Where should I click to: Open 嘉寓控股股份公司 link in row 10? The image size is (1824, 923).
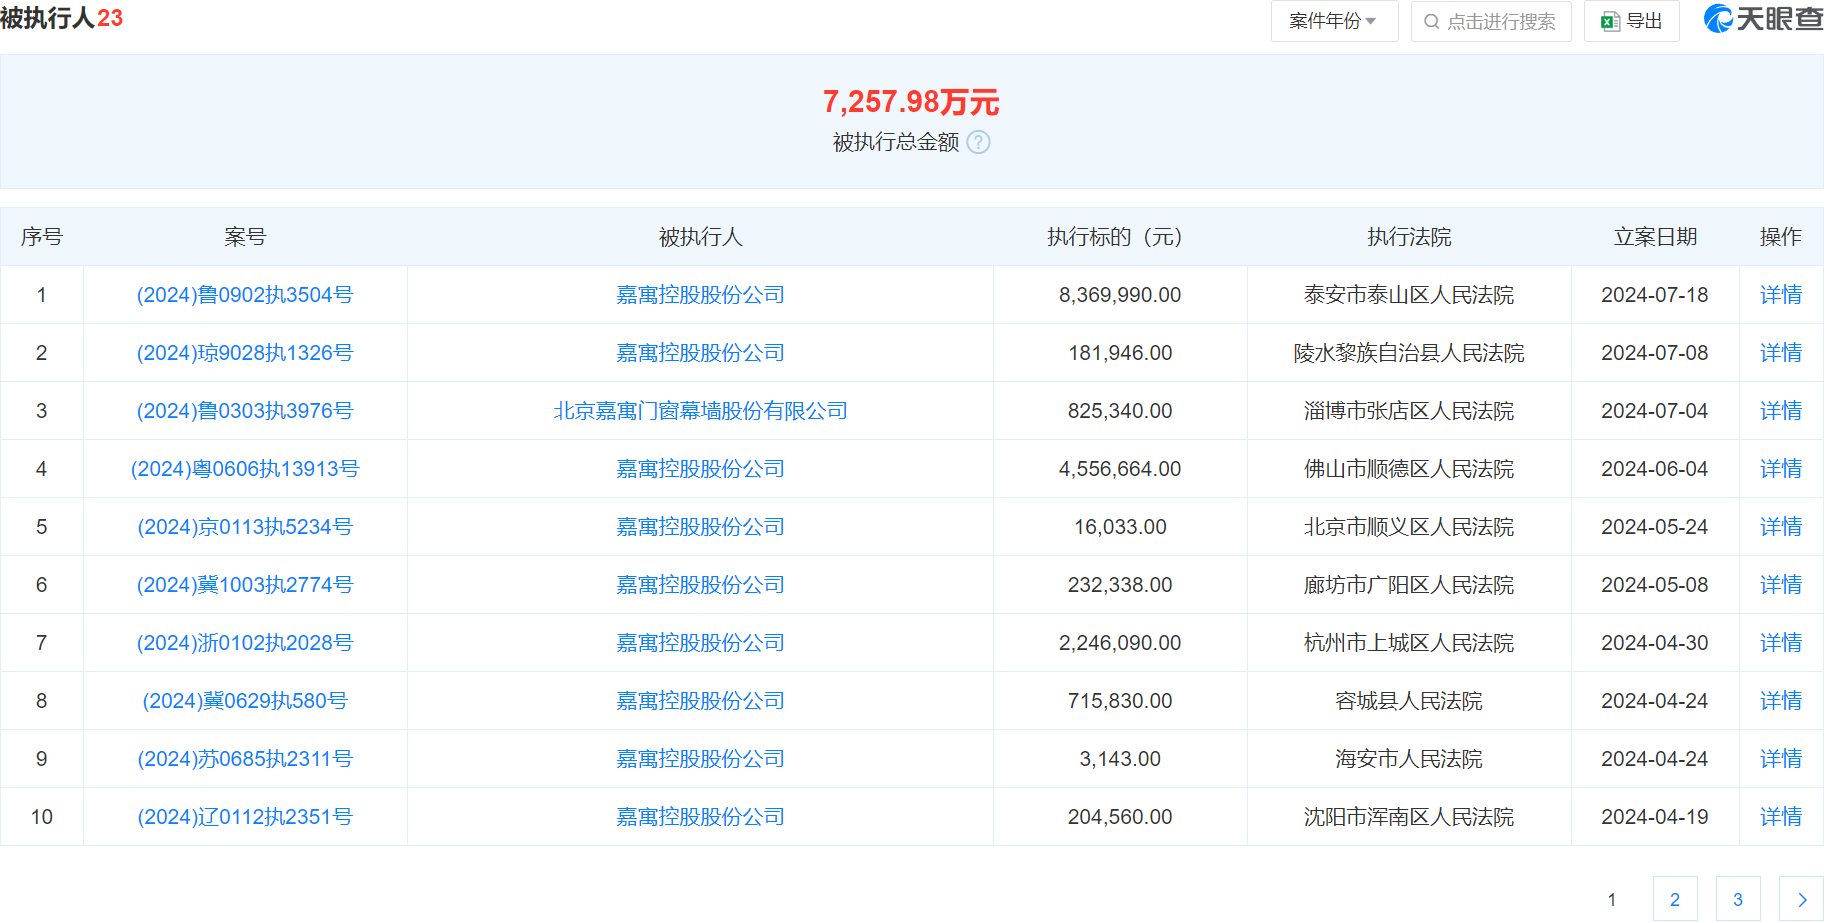tap(700, 817)
